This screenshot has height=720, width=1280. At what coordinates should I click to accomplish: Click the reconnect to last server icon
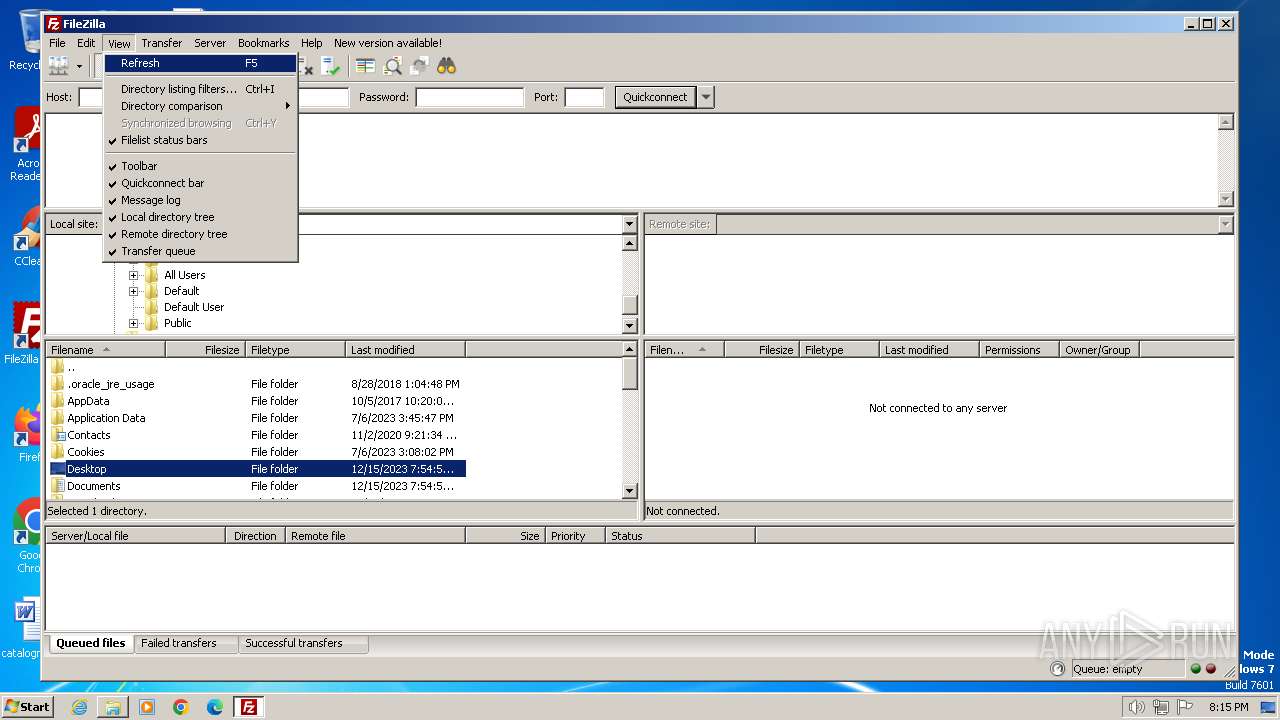332,66
